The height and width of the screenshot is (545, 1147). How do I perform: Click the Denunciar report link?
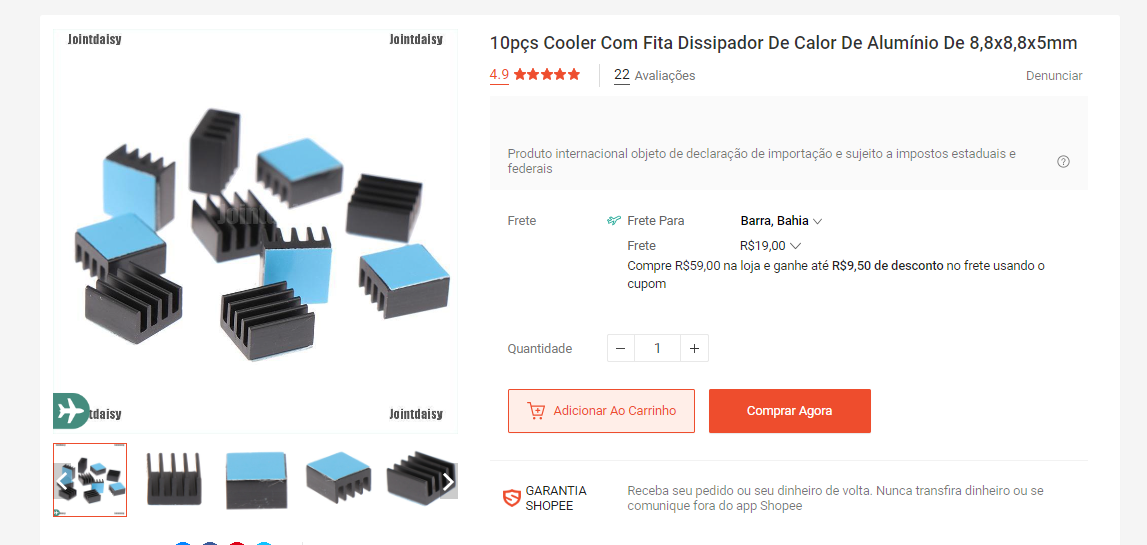pyautogui.click(x=1053, y=75)
